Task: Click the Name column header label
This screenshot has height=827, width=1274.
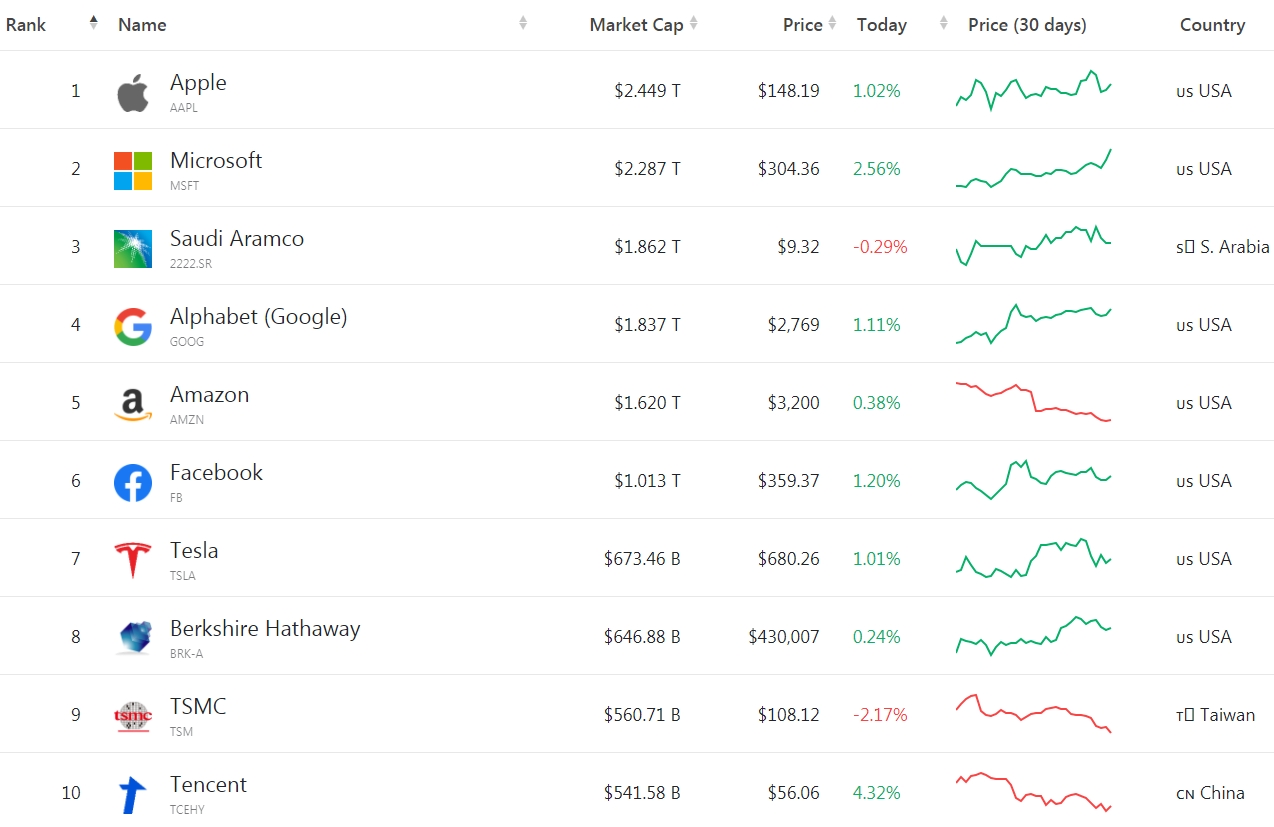Action: [142, 25]
